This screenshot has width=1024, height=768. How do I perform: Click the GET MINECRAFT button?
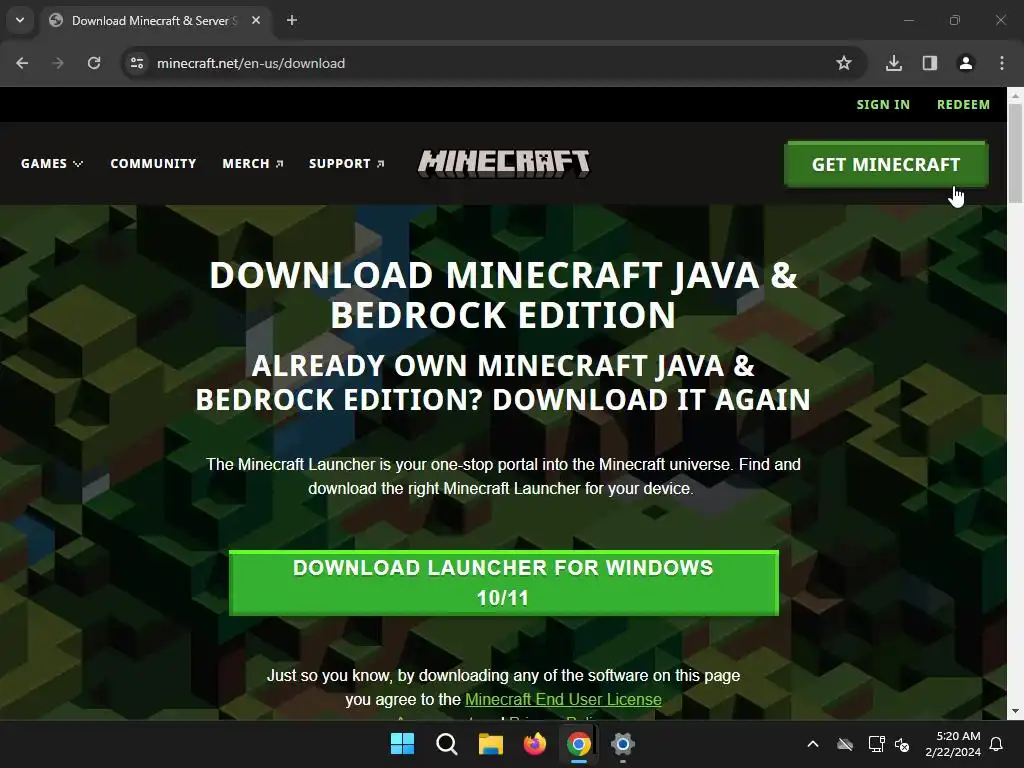pos(886,165)
